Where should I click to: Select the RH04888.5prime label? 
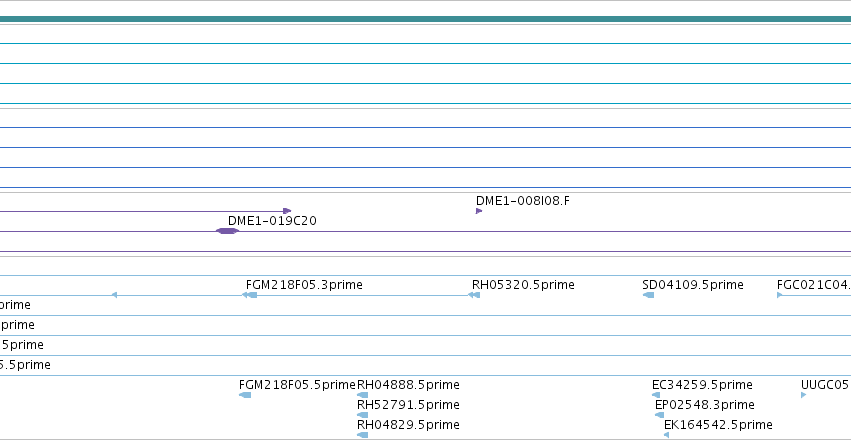pos(408,385)
